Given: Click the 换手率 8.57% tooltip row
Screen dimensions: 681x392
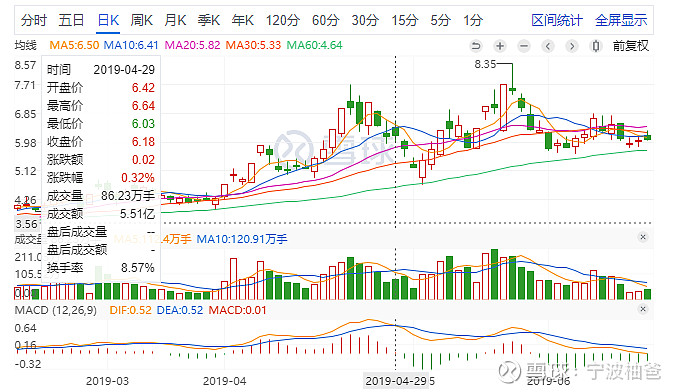Looking at the screenshot, I should coord(101,267).
